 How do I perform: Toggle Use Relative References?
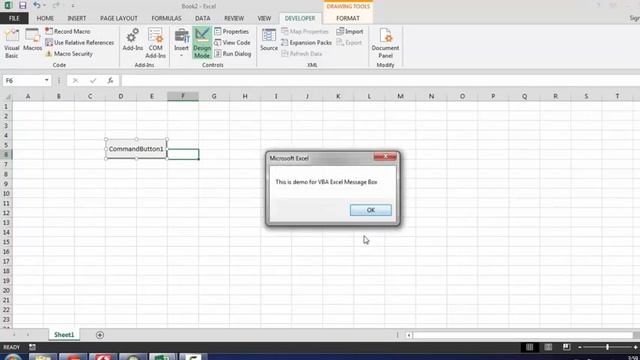click(80, 42)
